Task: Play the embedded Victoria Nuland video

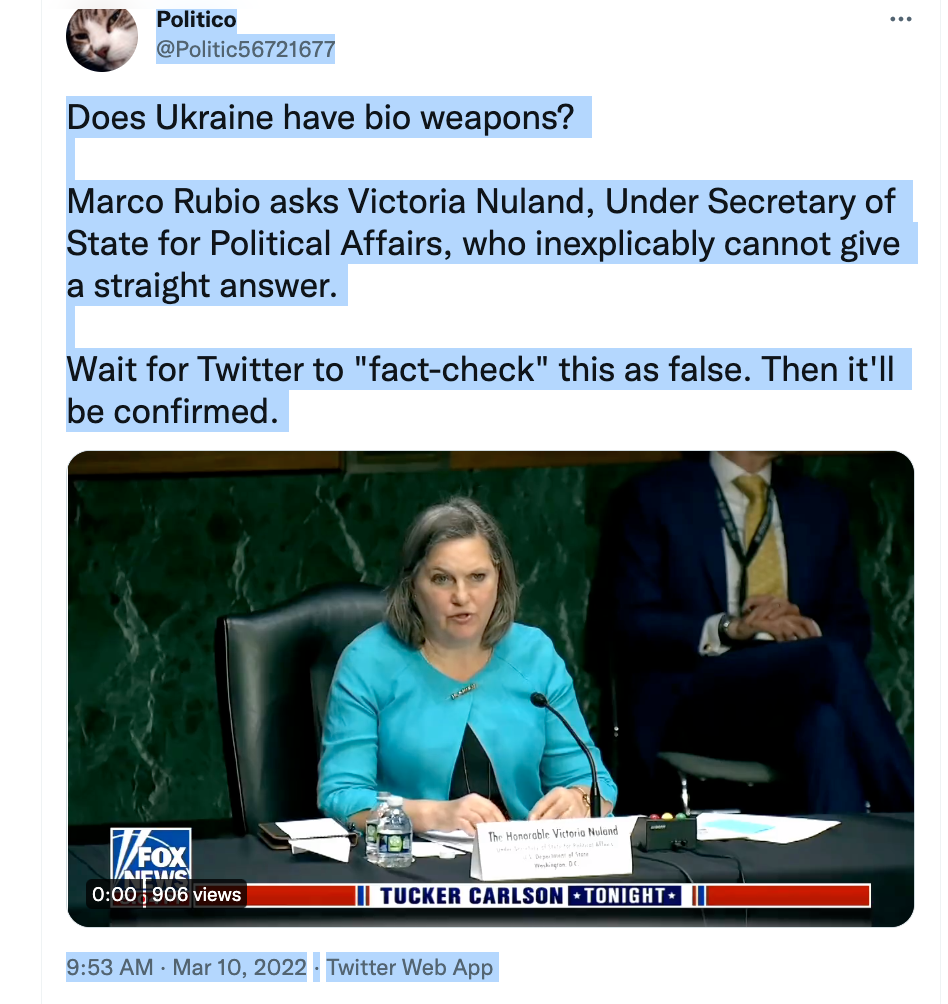Action: pyautogui.click(x=490, y=688)
